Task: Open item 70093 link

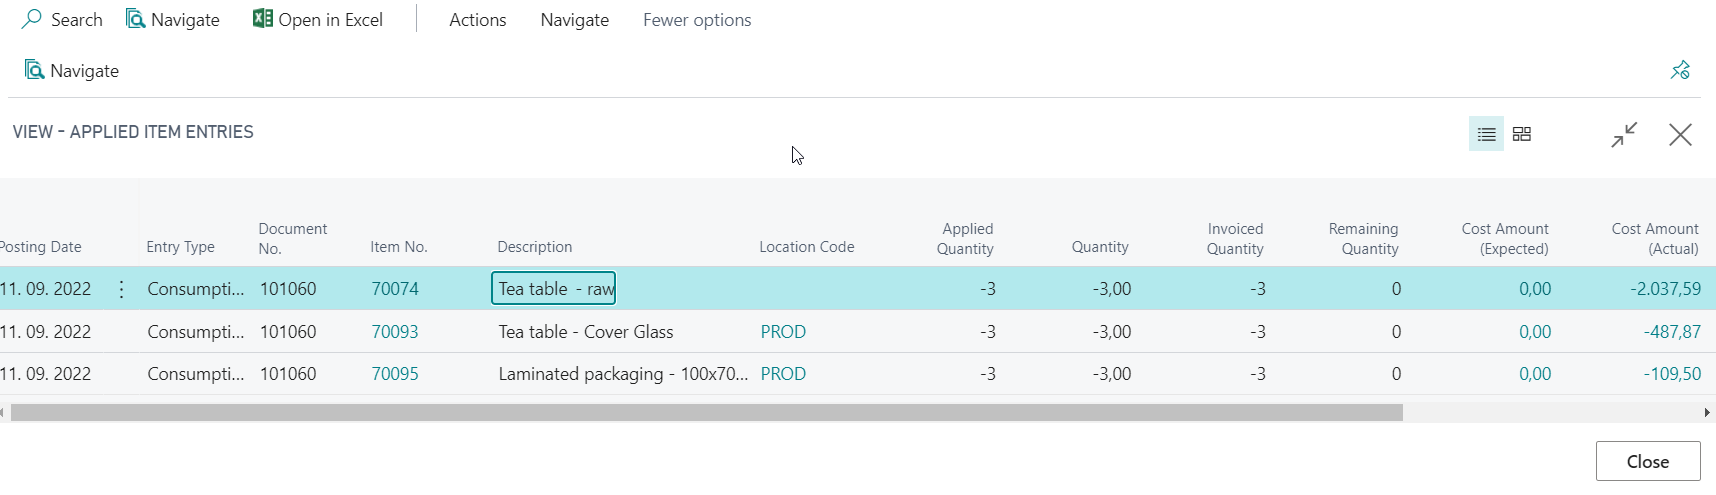Action: 395,332
